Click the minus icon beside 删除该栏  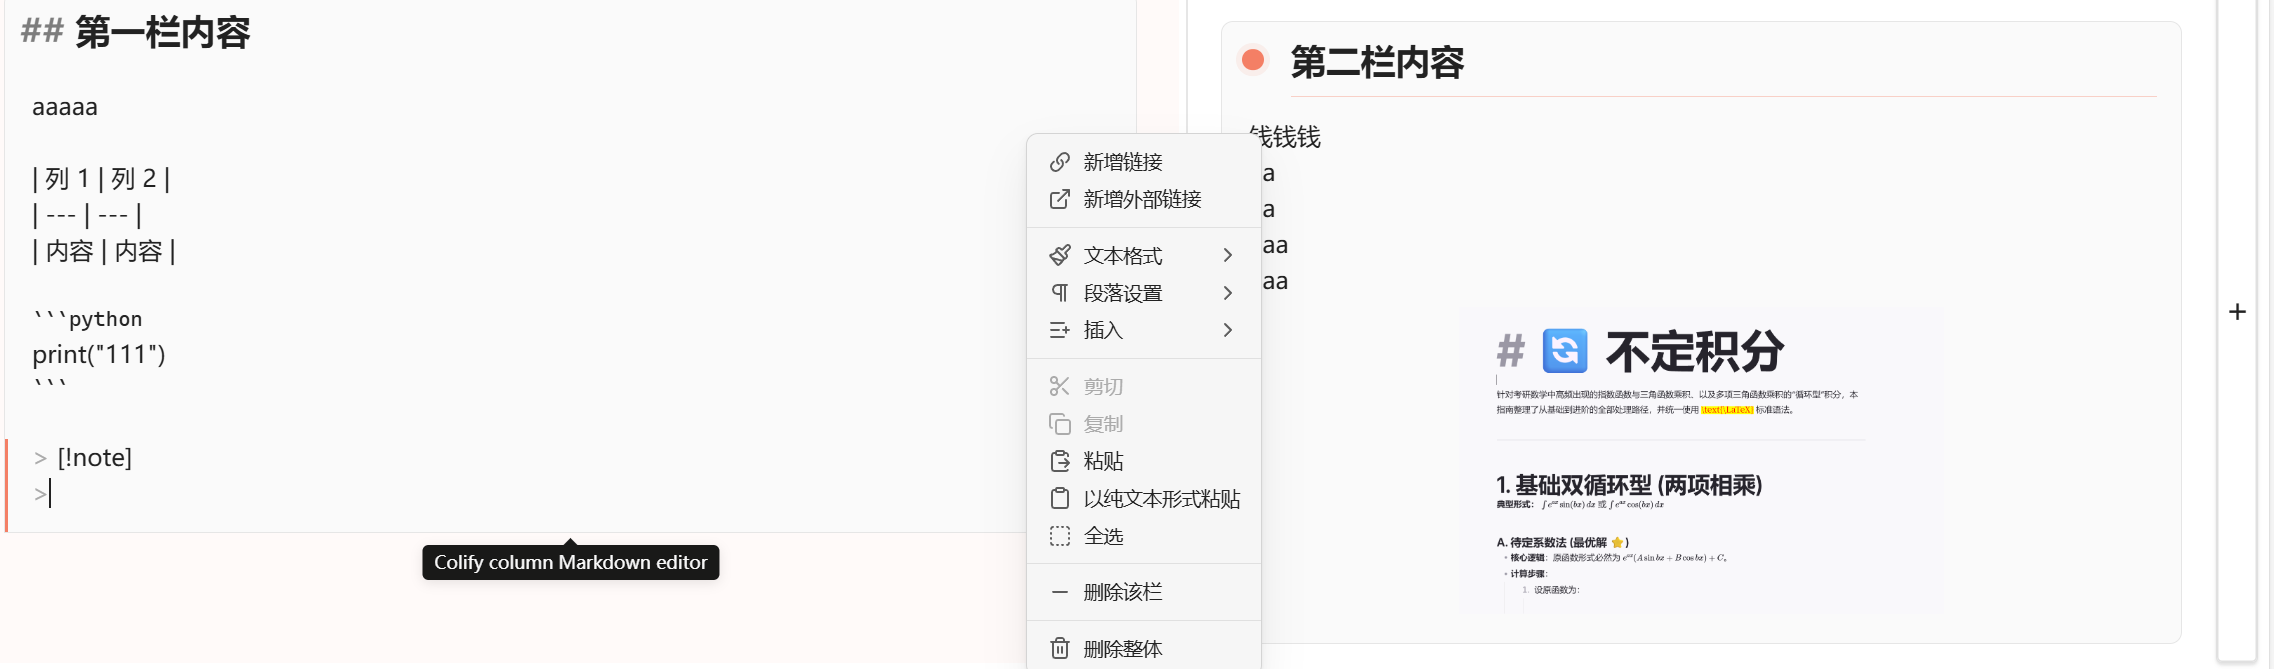pos(1060,592)
